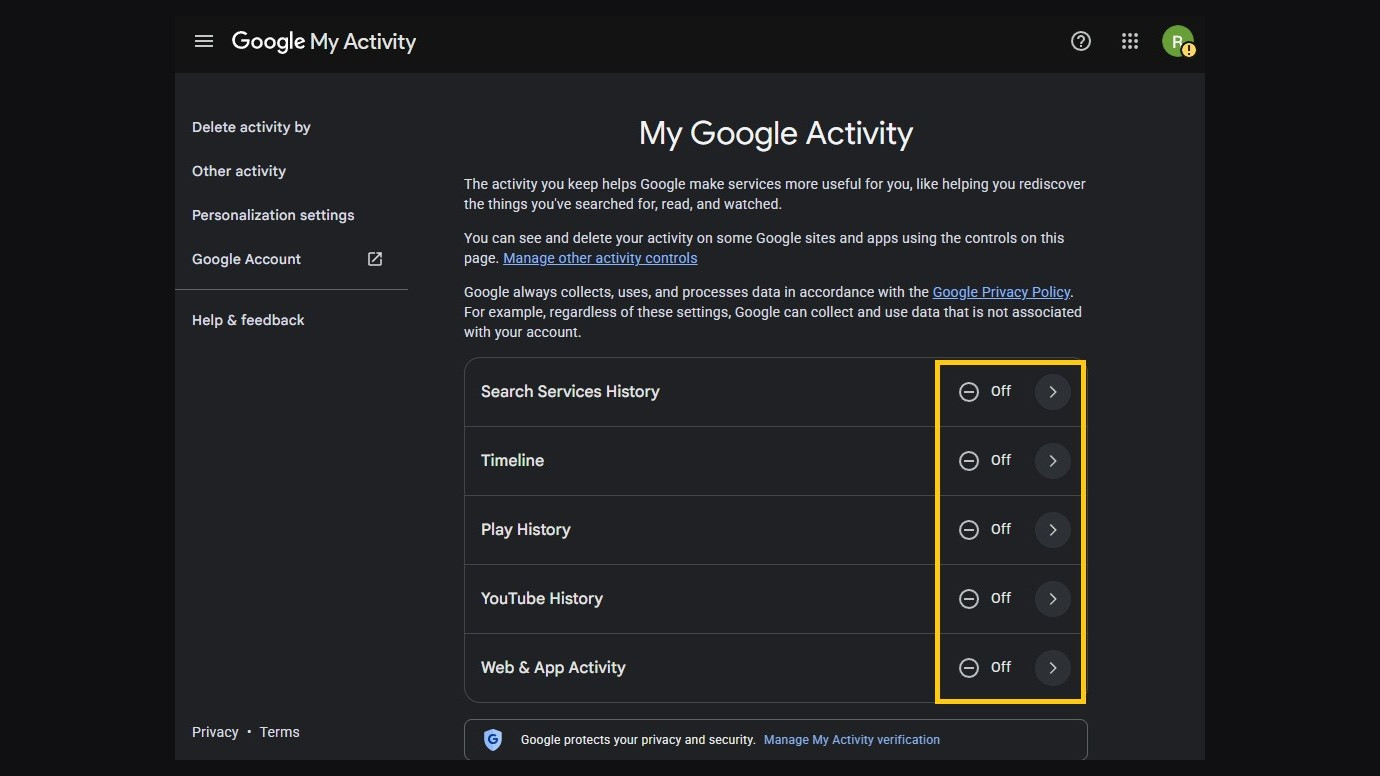Screen dimensions: 1380x776
Task: Expand Search Services History with its chevron
Action: pos(1053,392)
